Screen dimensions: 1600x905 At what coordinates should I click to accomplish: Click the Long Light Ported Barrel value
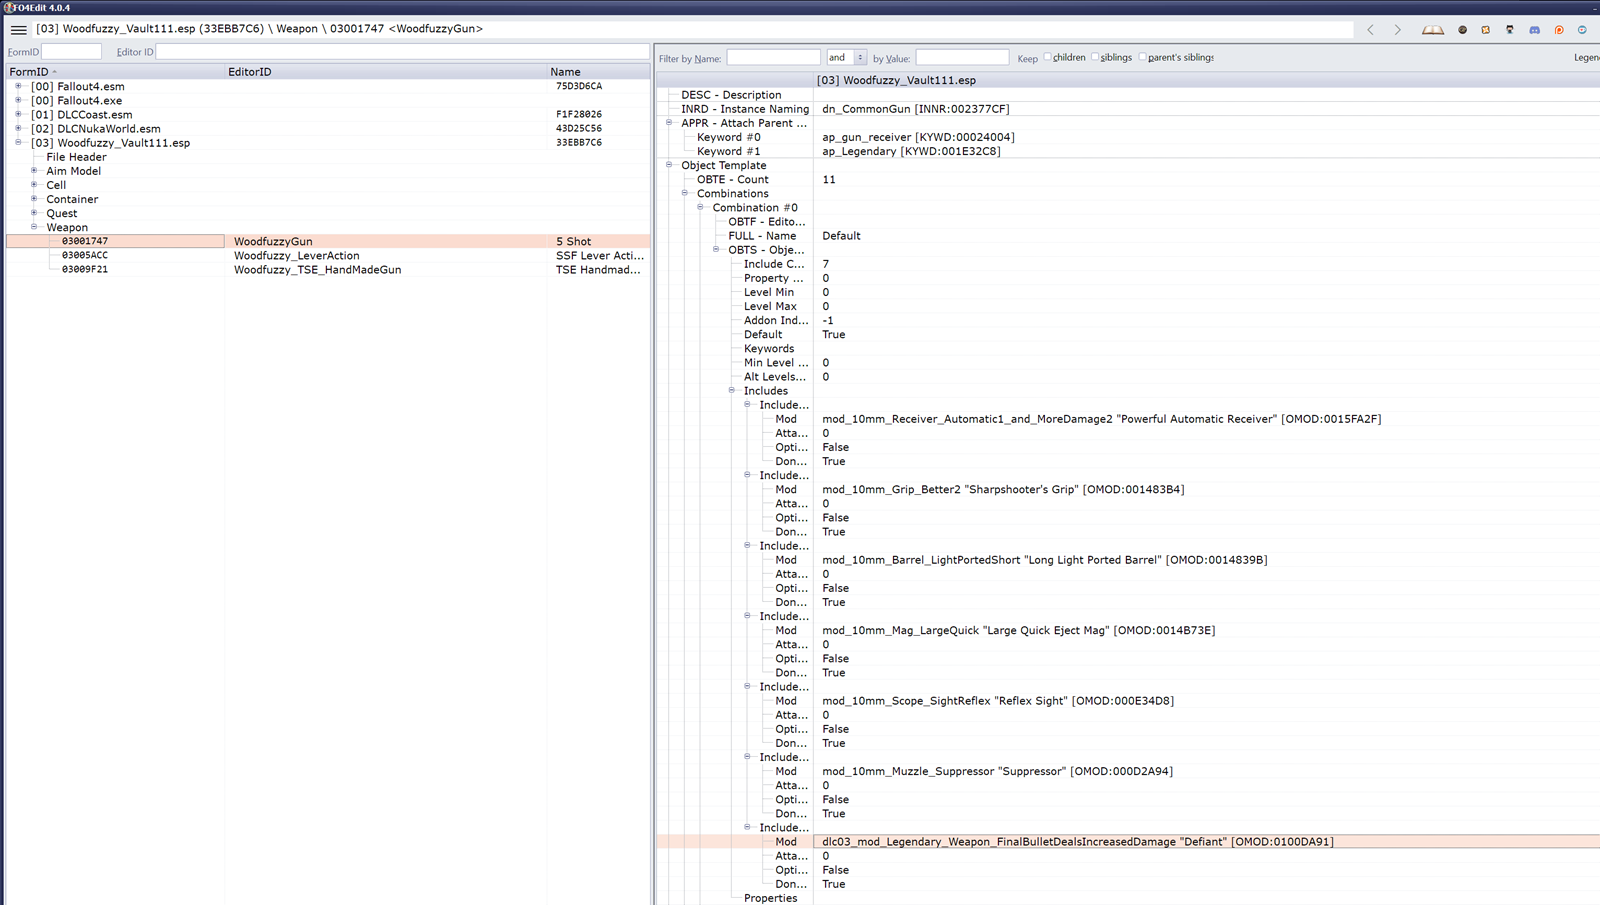tap(1044, 560)
